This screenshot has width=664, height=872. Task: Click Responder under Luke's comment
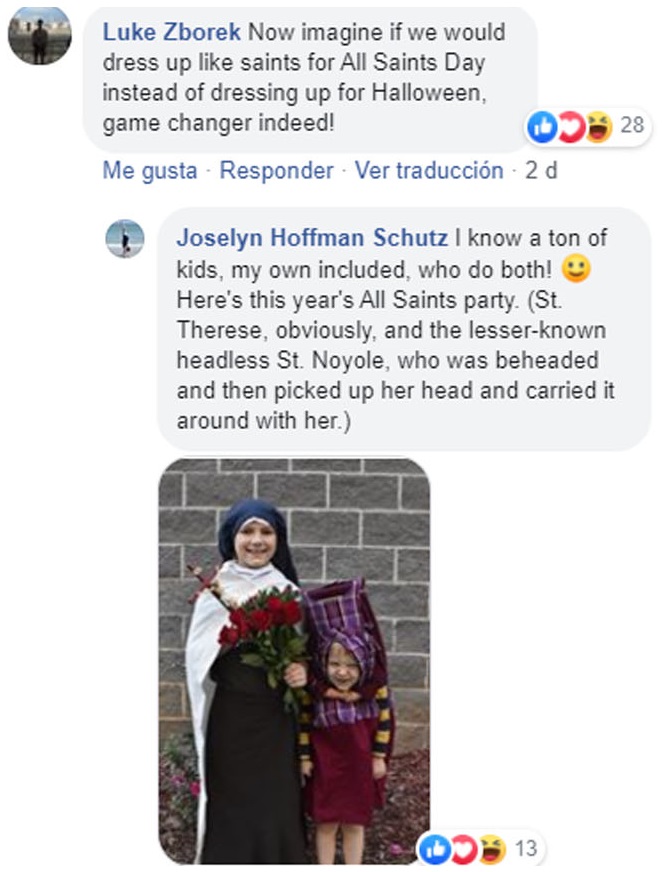click(x=276, y=170)
